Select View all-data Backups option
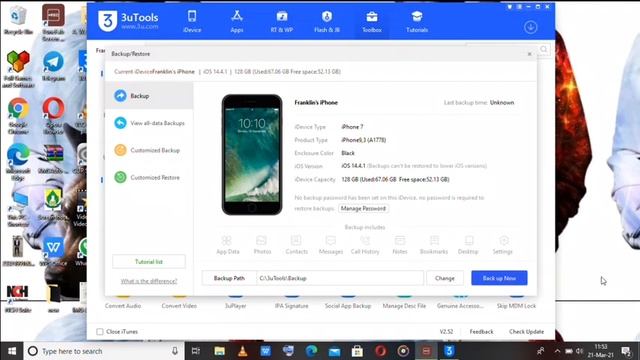 click(149, 123)
